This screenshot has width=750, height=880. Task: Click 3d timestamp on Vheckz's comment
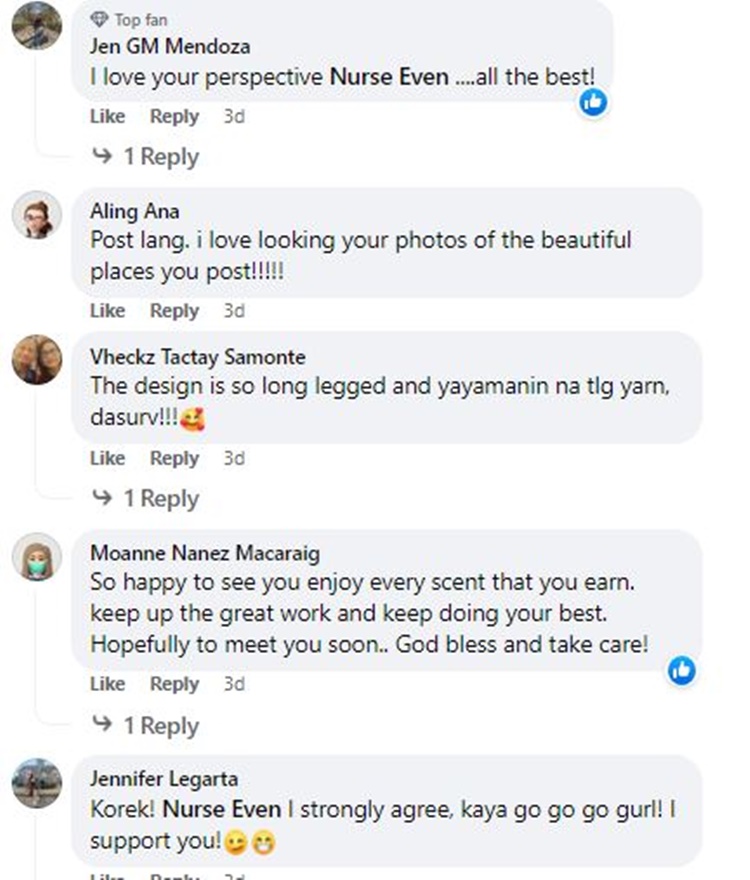pos(234,458)
